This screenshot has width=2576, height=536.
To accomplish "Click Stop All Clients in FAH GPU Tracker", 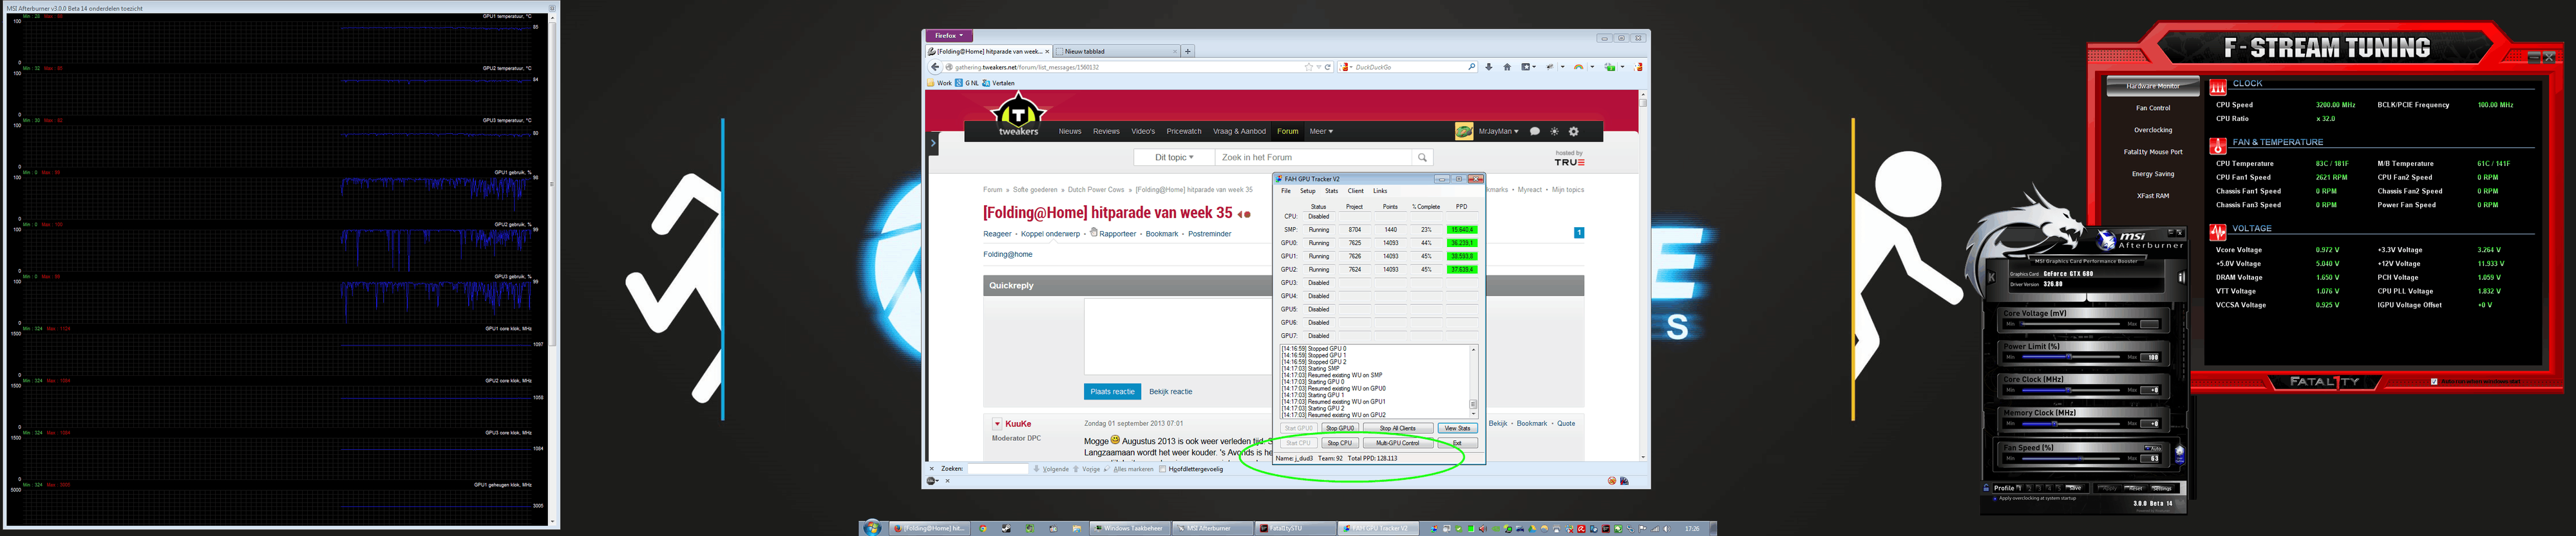I will tap(1397, 428).
